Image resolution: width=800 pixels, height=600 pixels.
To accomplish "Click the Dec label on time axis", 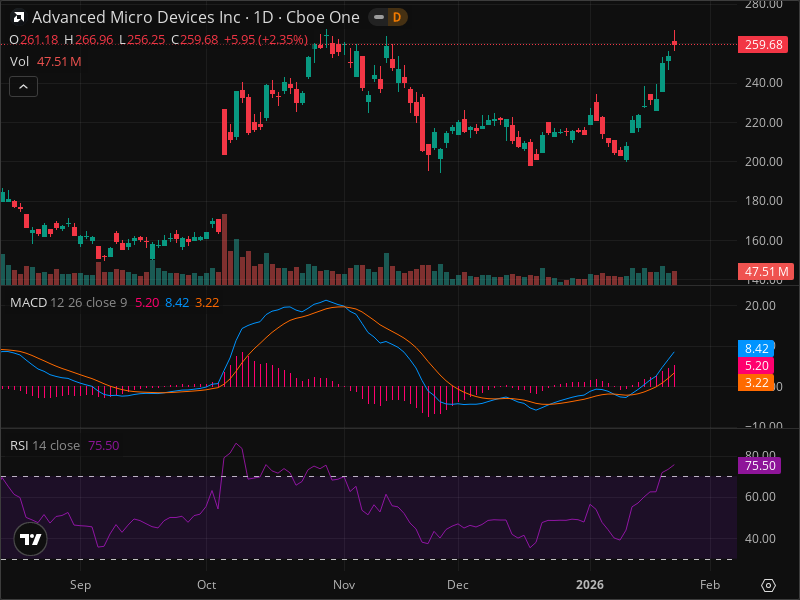I will [458, 585].
